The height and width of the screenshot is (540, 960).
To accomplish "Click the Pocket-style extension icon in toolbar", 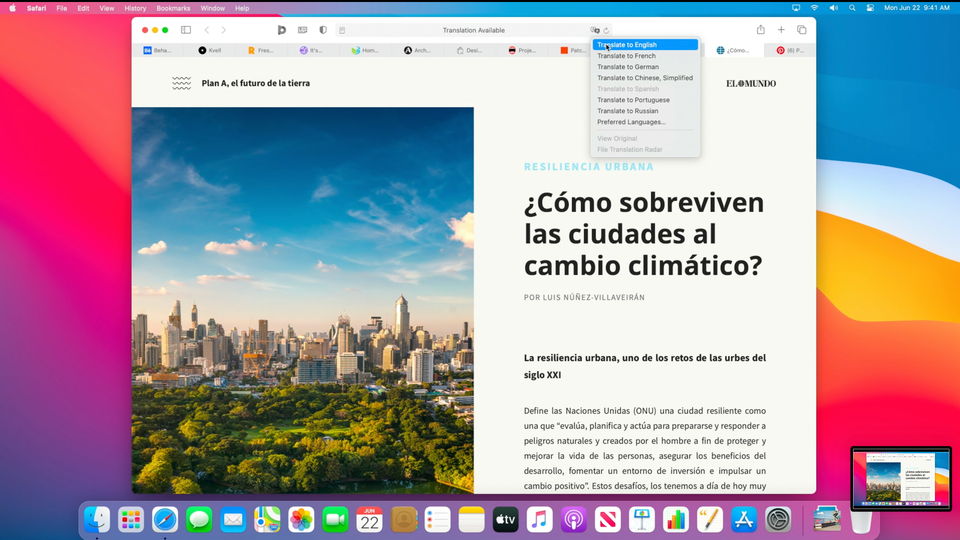I will [282, 30].
